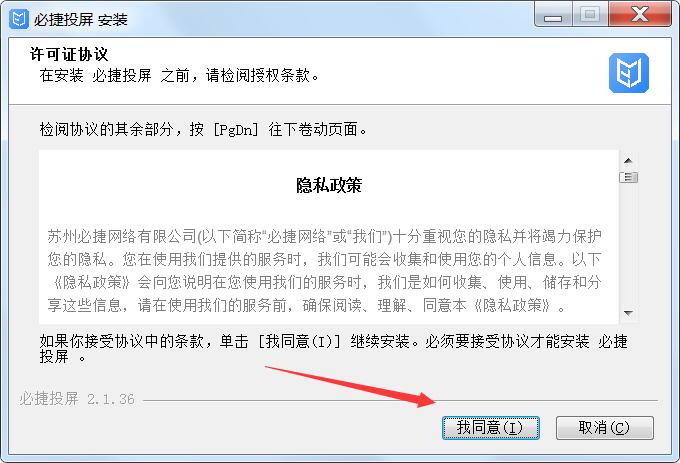Click the [PgDn] instruction line above the license

coord(203,129)
